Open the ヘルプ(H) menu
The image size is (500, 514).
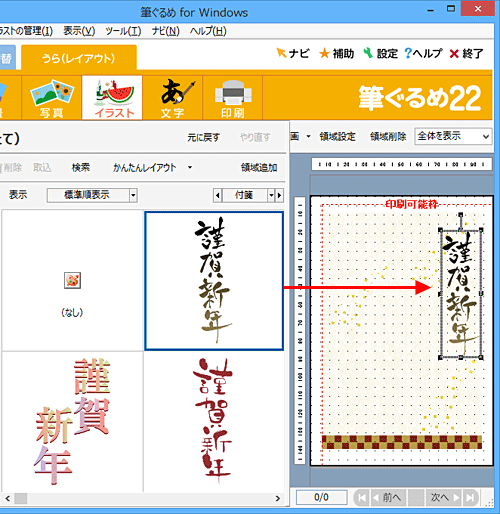208,31
